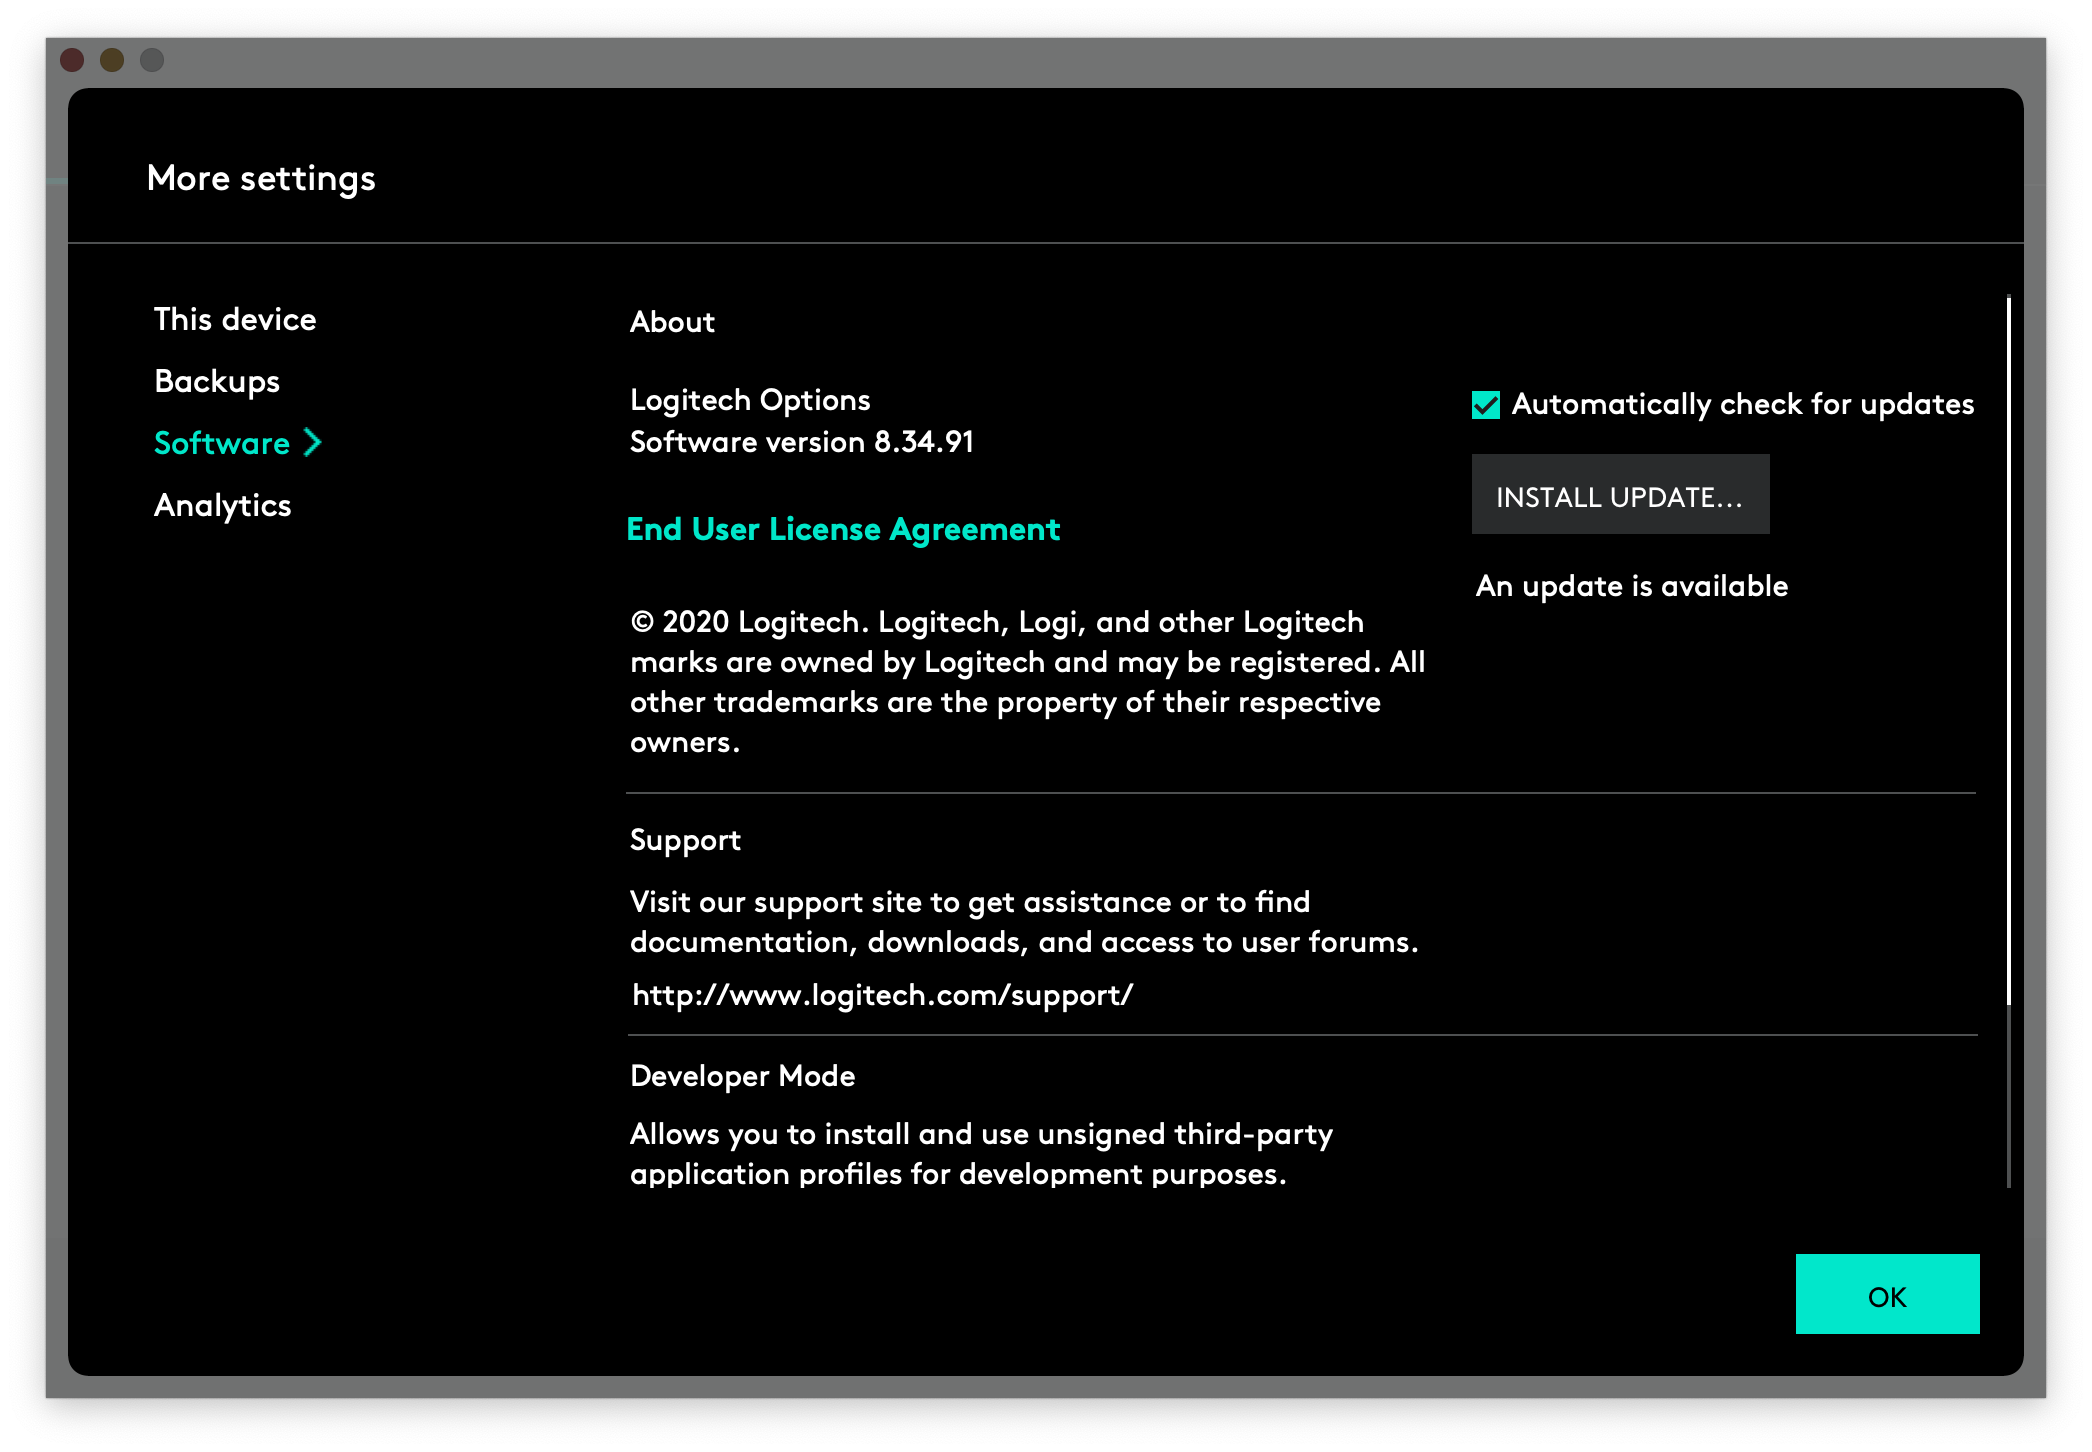Go to the Analytics section
Image resolution: width=2092 pixels, height=1452 pixels.
222,506
